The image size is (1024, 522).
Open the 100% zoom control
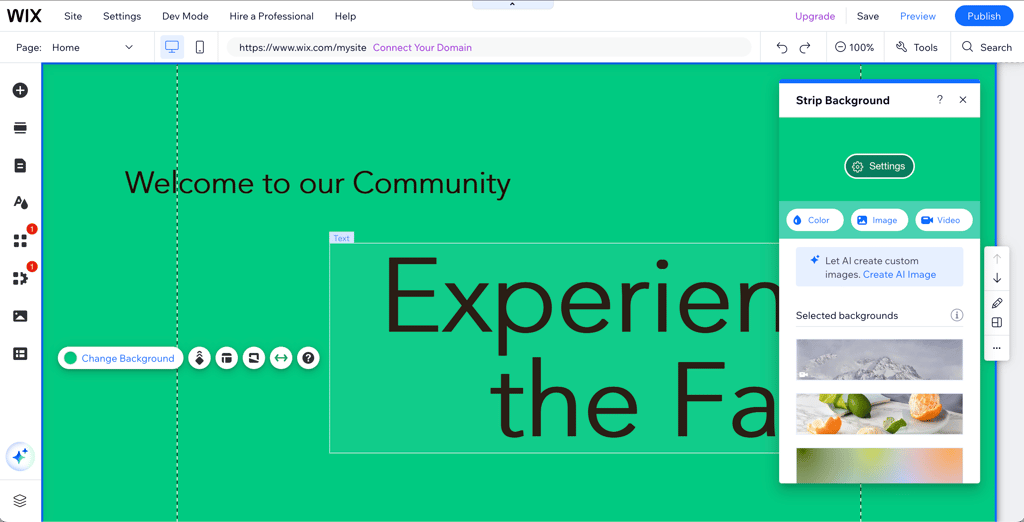[x=855, y=47]
